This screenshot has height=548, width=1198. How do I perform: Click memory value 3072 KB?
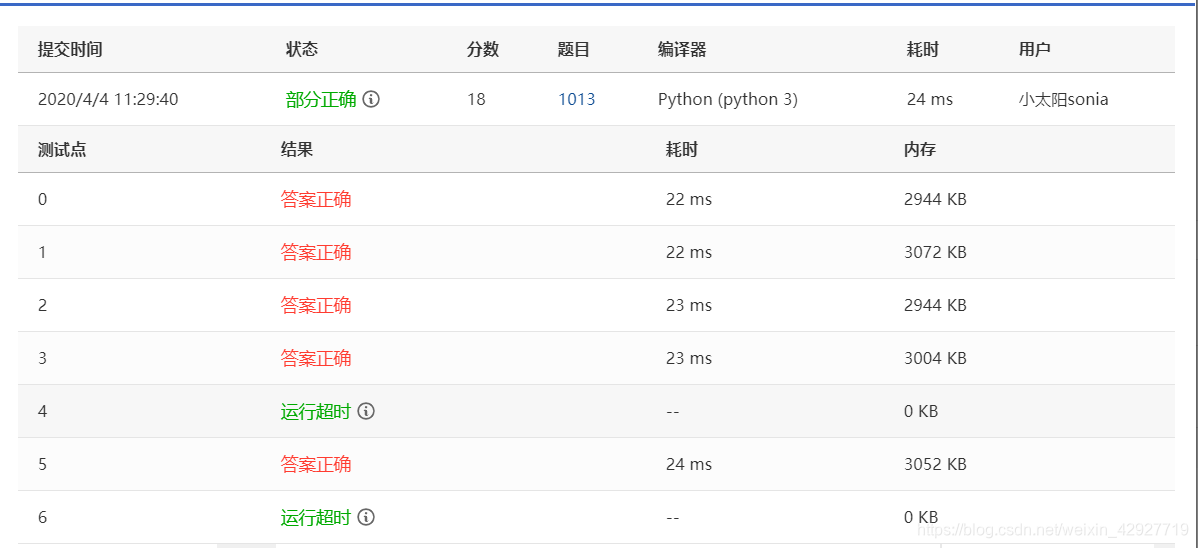click(x=934, y=252)
